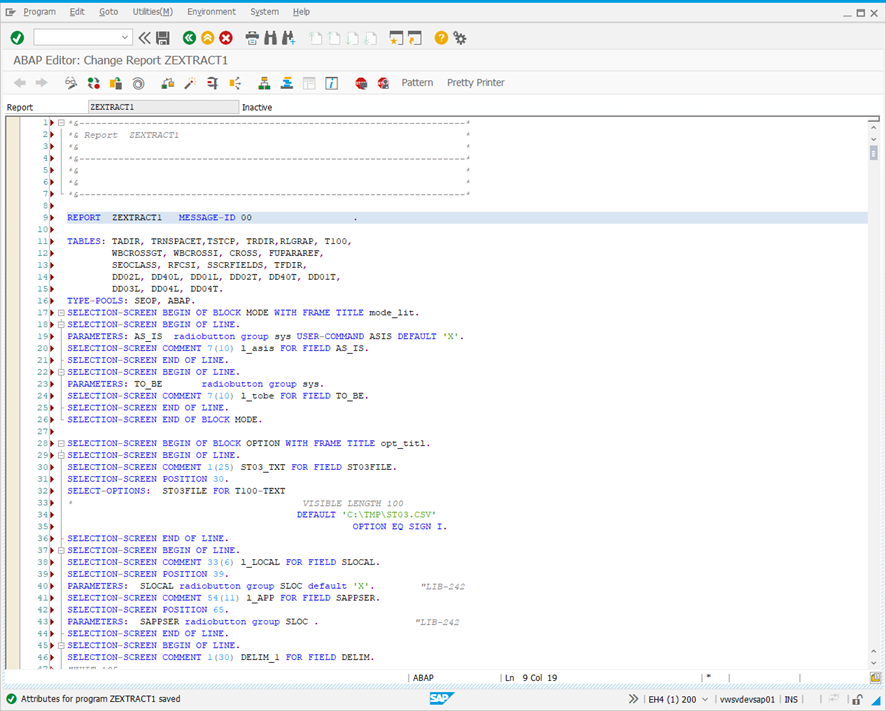886x711 pixels.
Task: Expand the status bar details with the chevron
Action: tap(633, 700)
